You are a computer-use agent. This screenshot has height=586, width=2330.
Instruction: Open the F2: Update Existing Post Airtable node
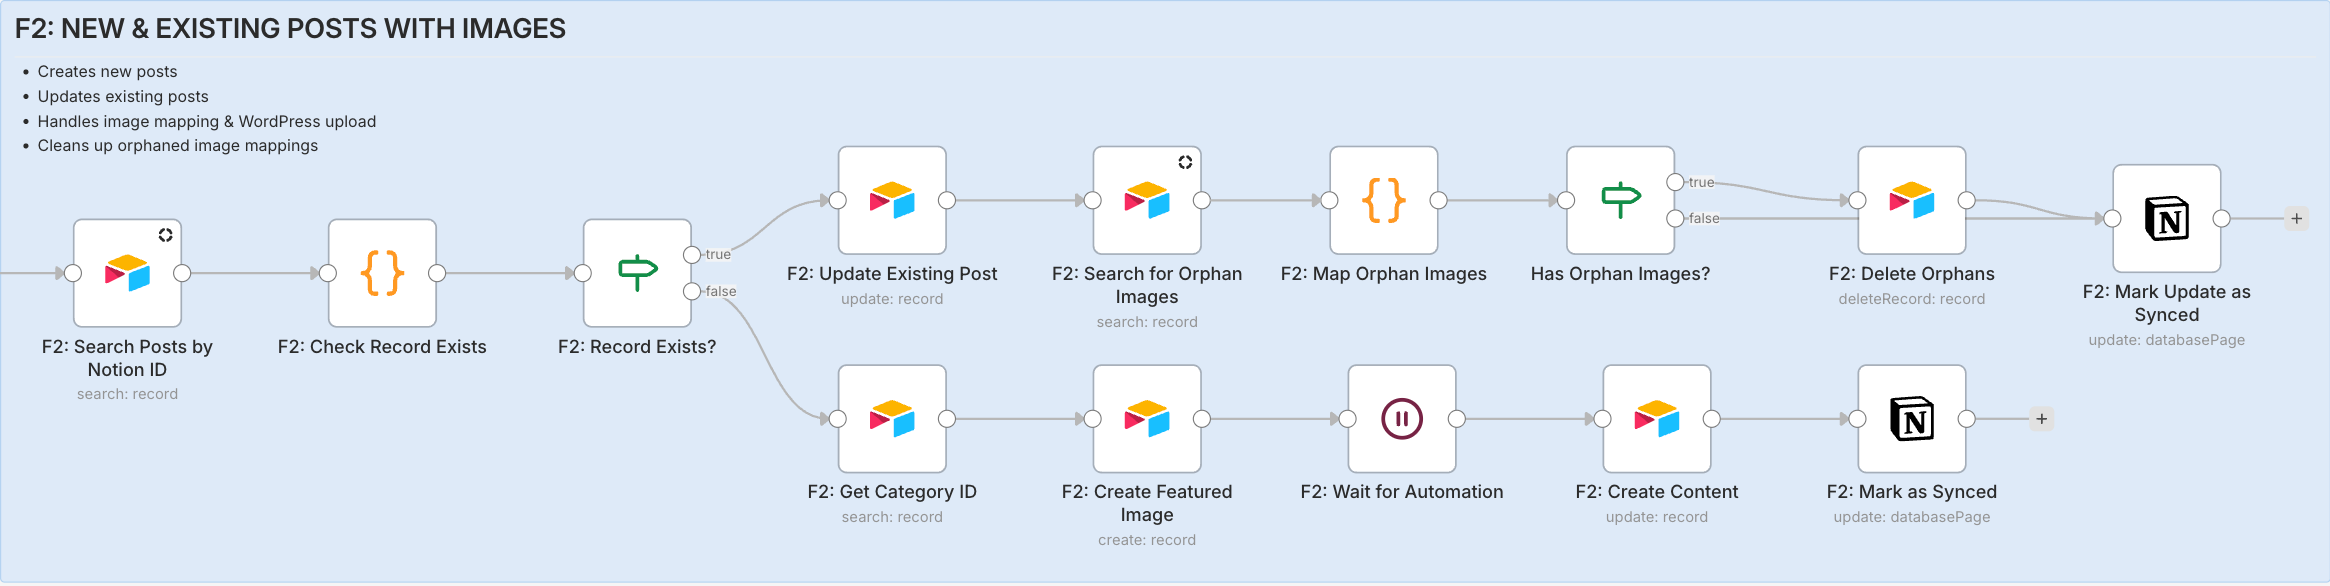tap(892, 200)
